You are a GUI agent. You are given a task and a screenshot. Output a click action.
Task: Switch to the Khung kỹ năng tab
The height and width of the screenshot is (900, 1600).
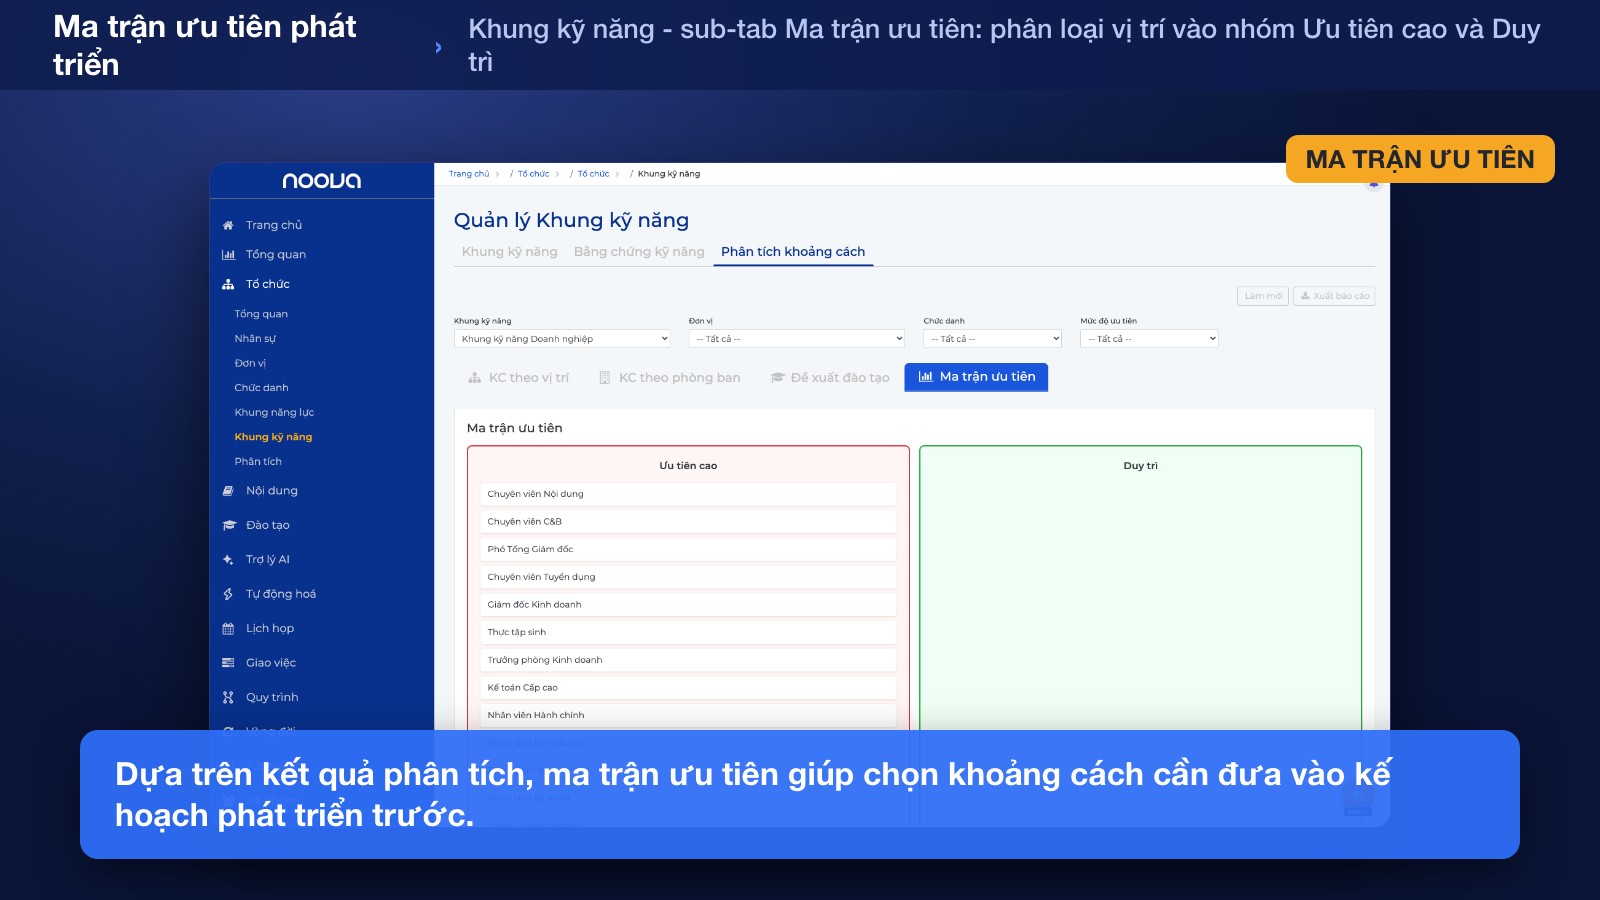510,252
